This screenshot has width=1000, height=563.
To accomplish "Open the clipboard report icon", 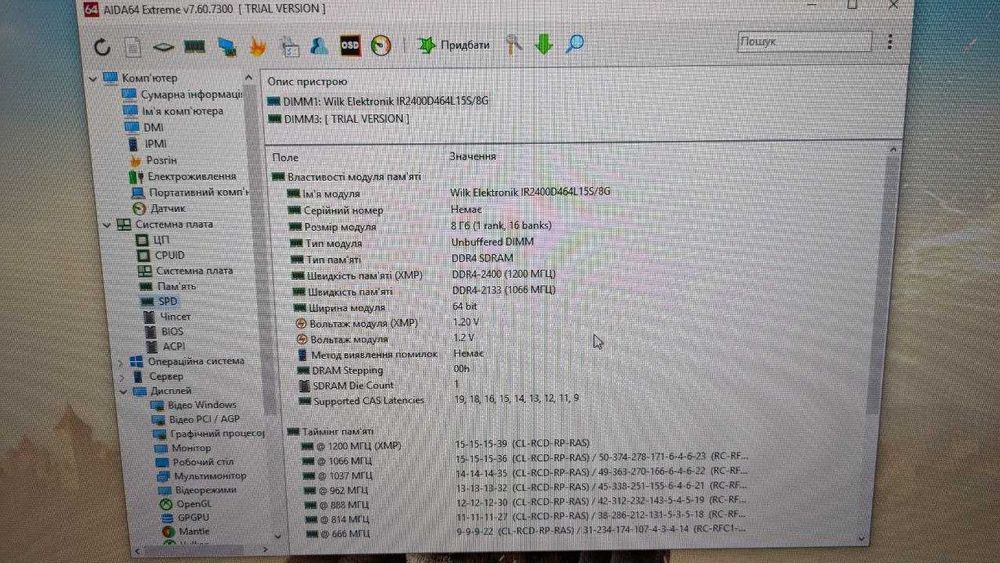I will (289, 46).
